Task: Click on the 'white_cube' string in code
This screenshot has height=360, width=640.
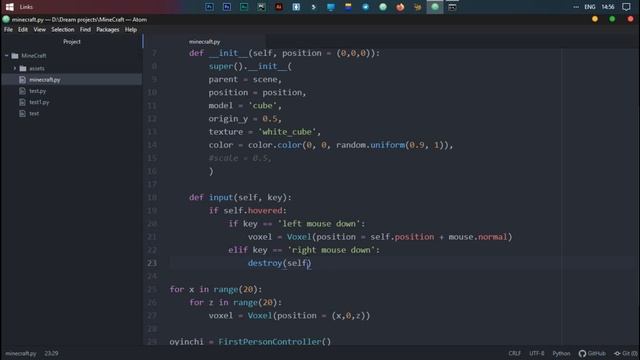Action: pos(287,132)
